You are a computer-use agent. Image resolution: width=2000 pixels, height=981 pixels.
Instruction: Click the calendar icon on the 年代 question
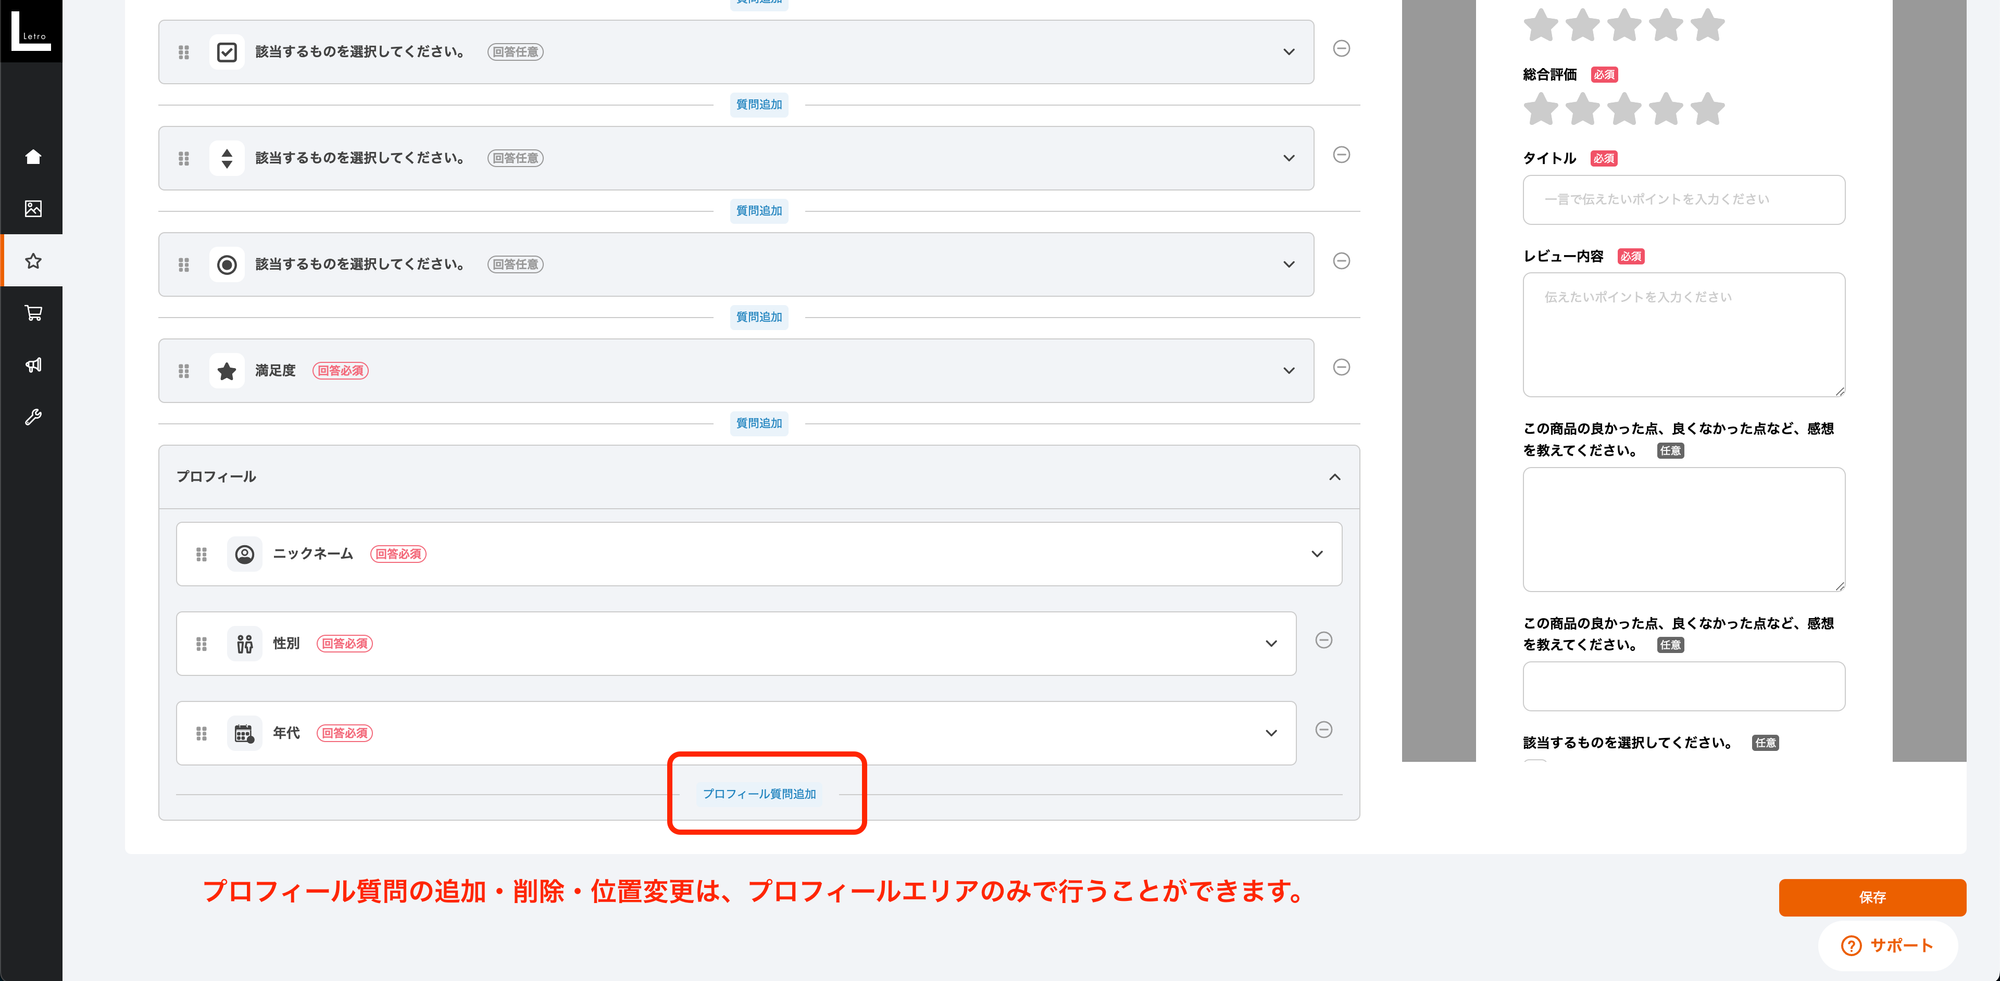click(243, 733)
